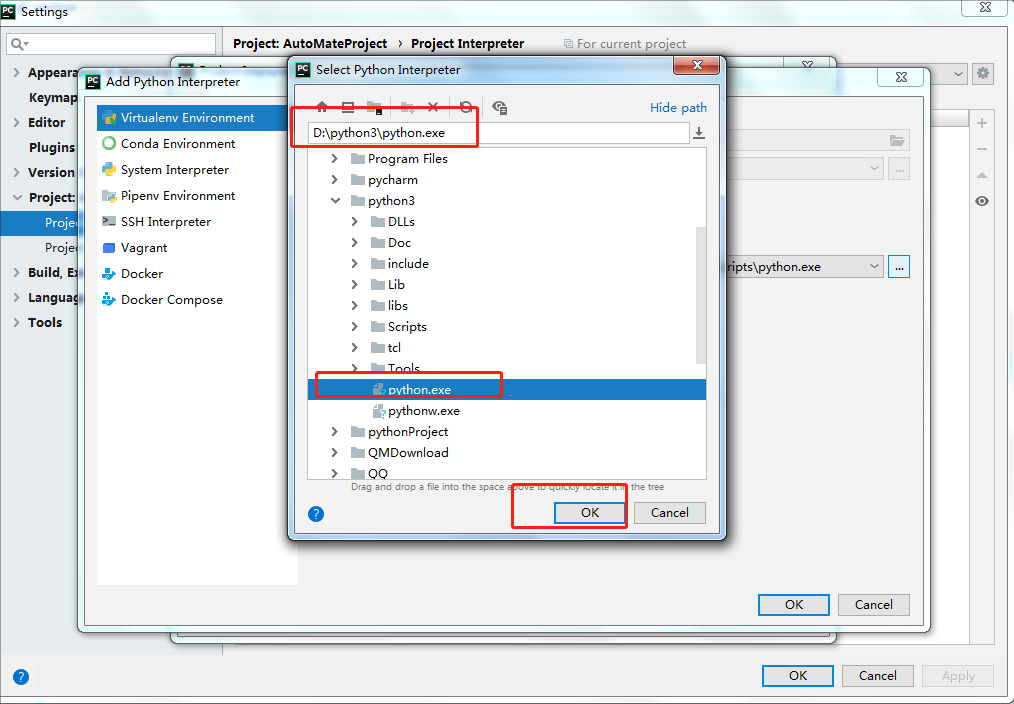Refresh the file tree
The height and width of the screenshot is (704, 1014).
(466, 107)
